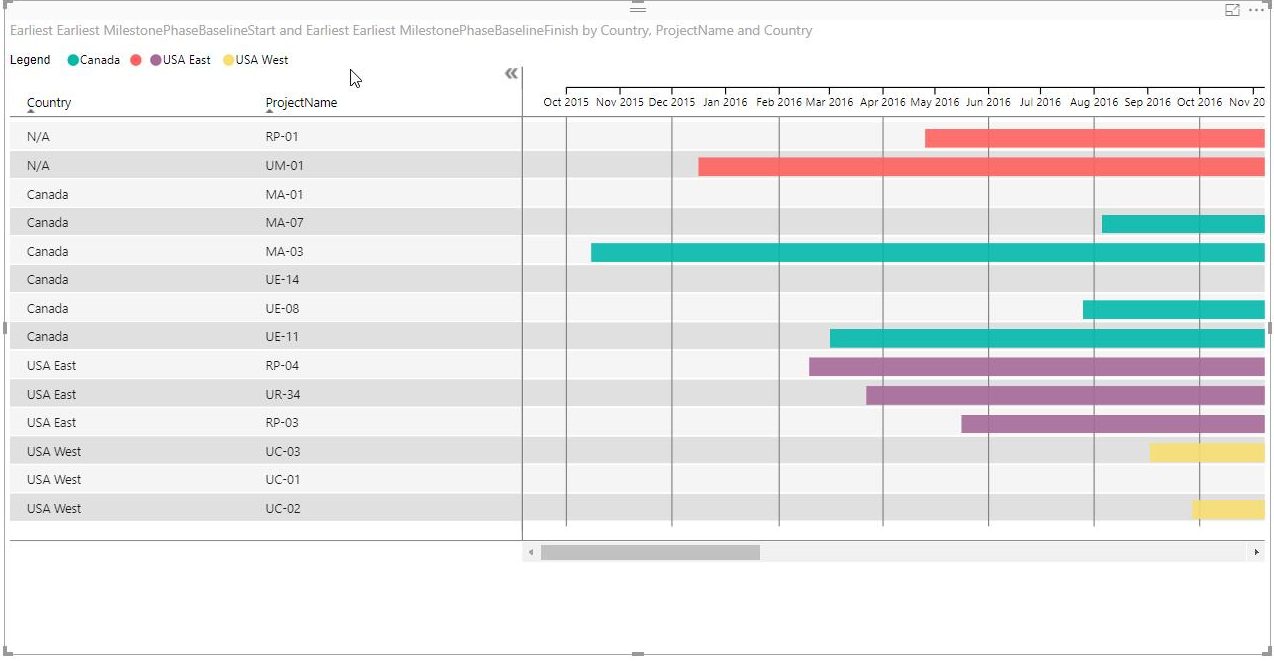
Task: Click the USA East legend text
Action: click(x=187, y=60)
